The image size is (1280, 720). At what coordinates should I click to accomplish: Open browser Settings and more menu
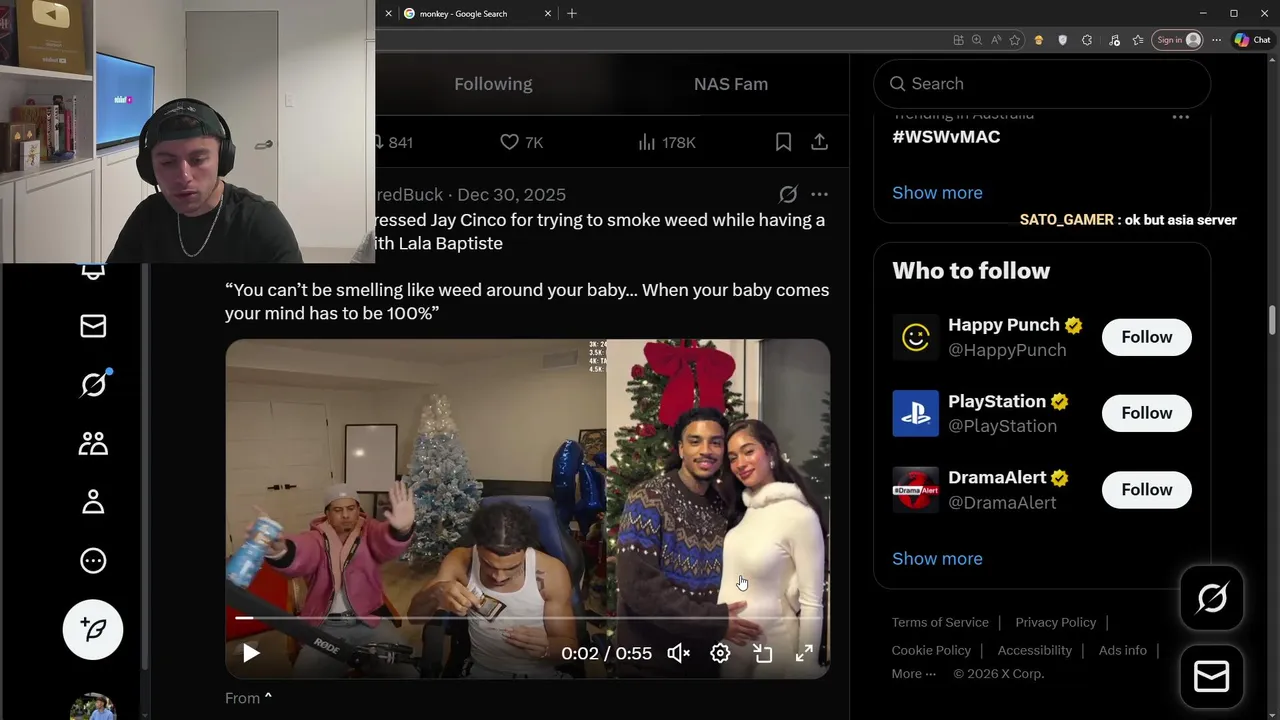pos(1216,40)
